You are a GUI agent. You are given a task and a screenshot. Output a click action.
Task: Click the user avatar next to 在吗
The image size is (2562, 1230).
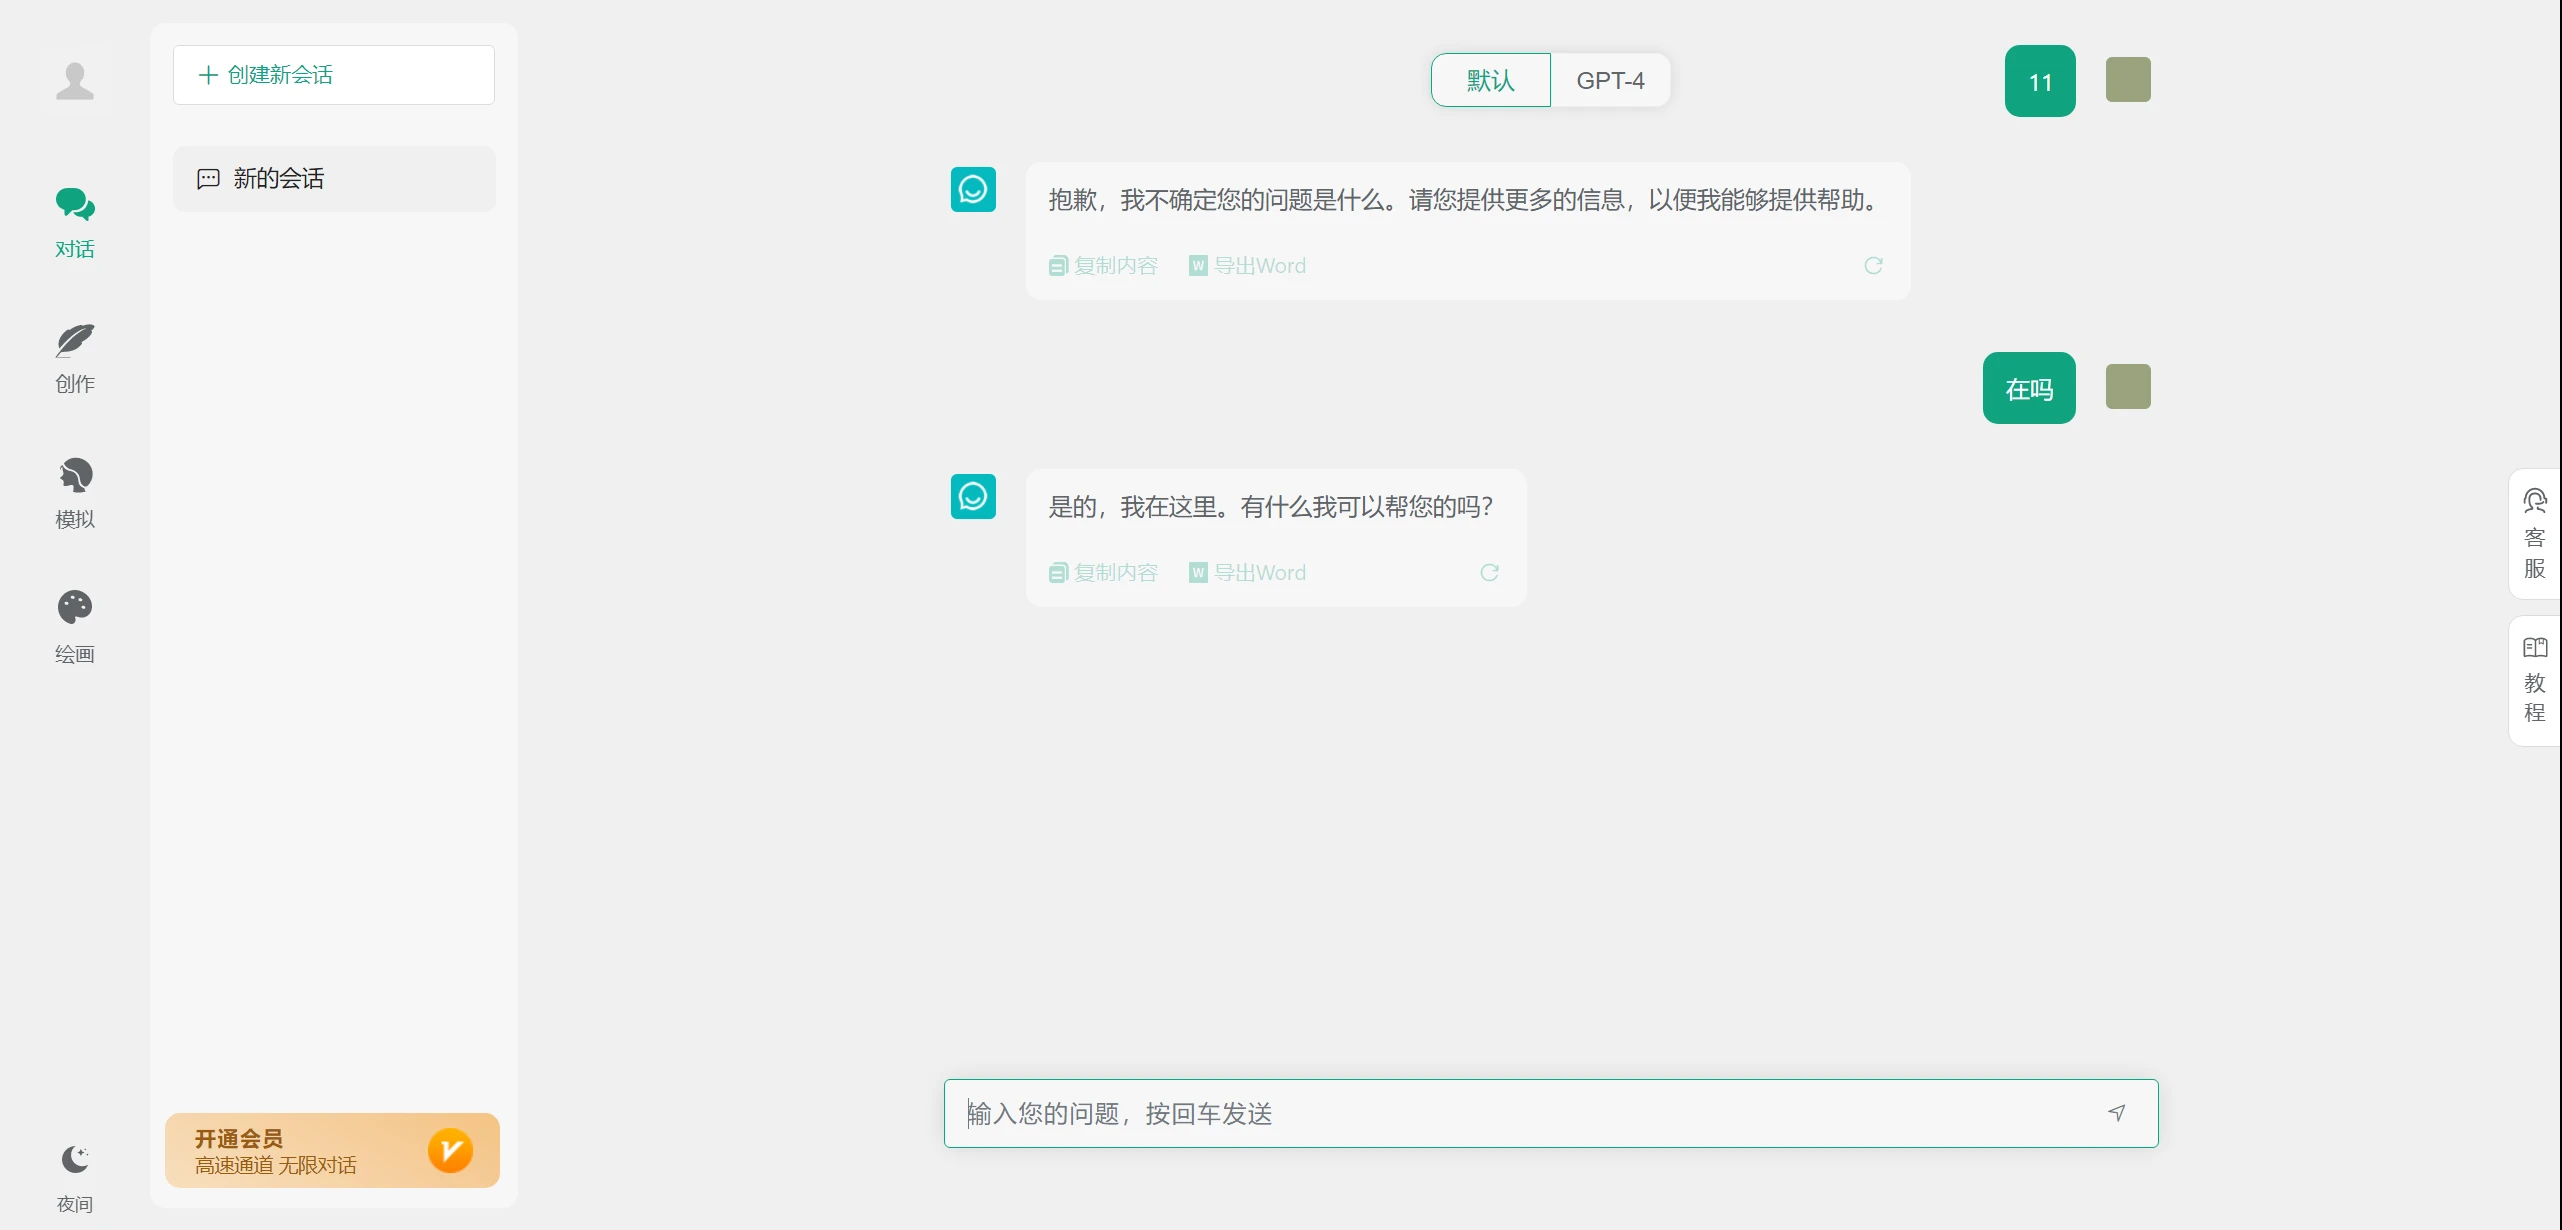tap(2128, 387)
